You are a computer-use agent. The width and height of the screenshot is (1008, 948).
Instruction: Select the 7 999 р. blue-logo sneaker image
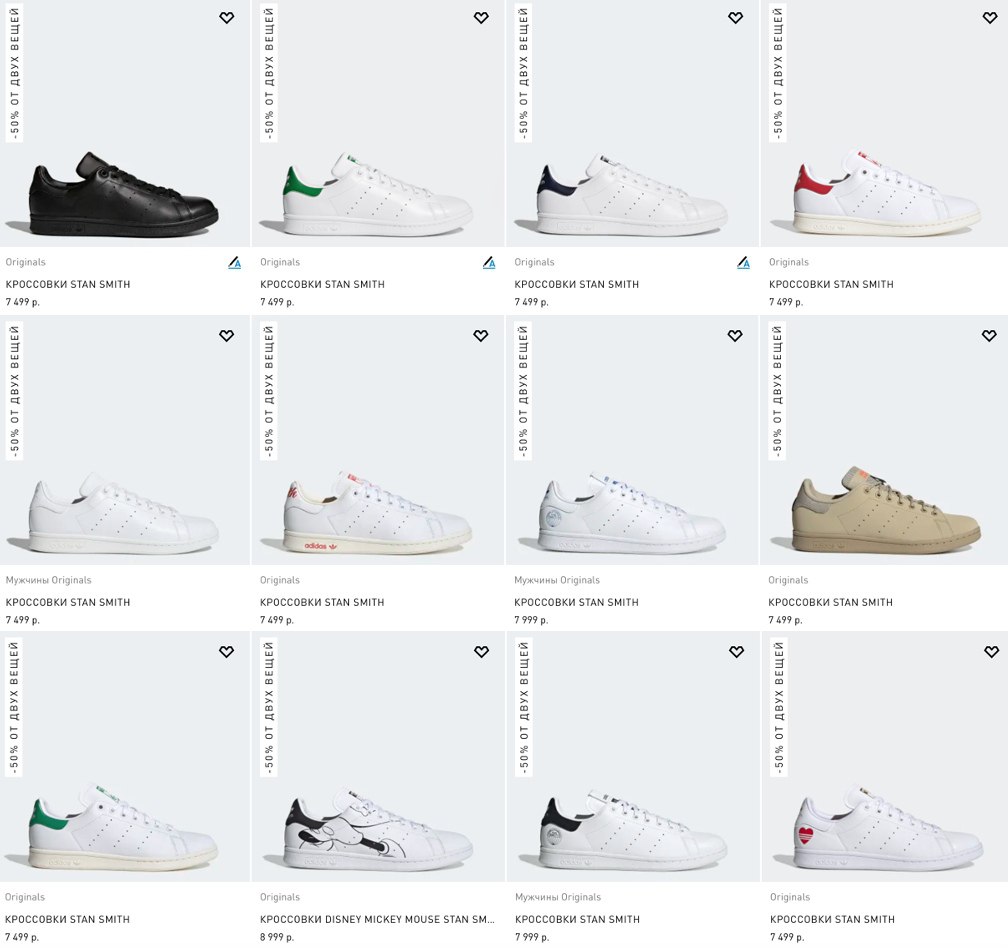click(632, 440)
